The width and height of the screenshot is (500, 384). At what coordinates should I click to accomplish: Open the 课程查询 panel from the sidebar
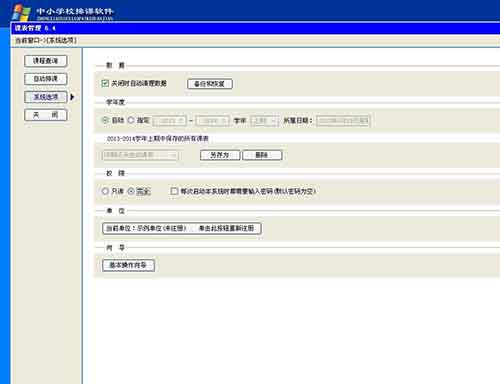pos(46,61)
